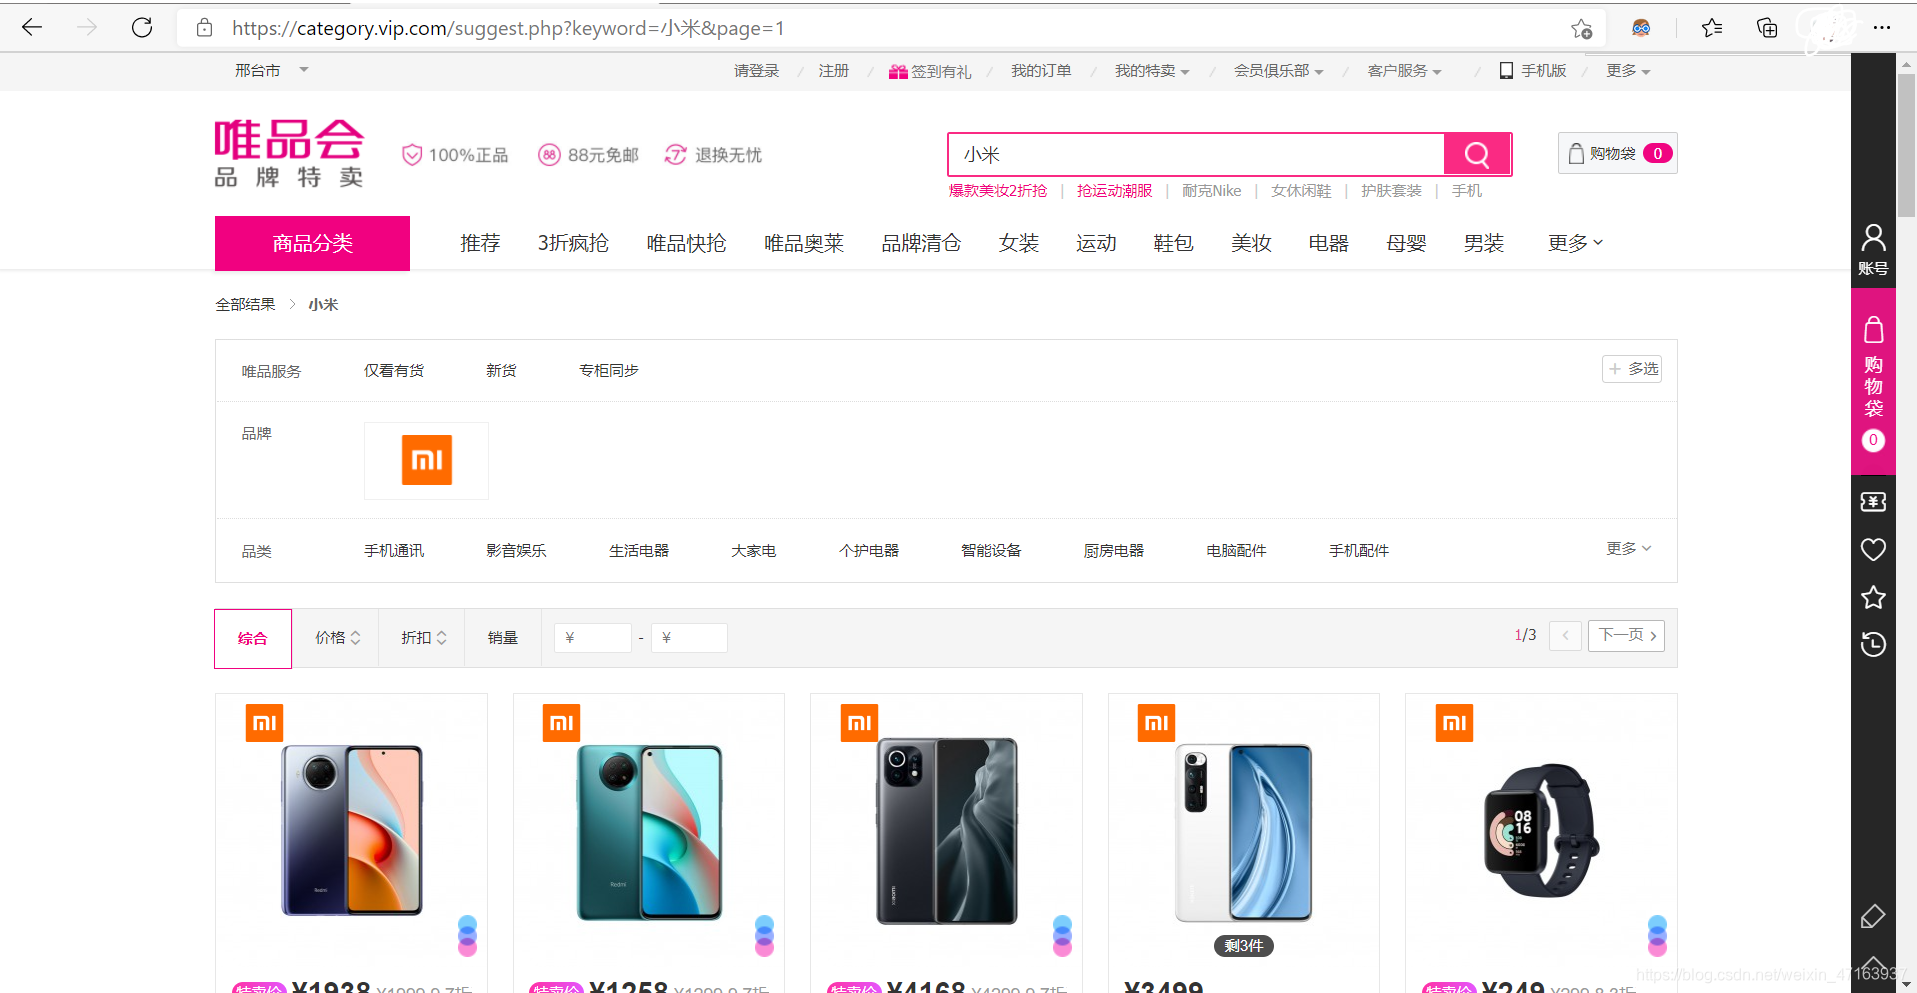
Task: Open the 商品分类 category menu
Action: coord(312,243)
